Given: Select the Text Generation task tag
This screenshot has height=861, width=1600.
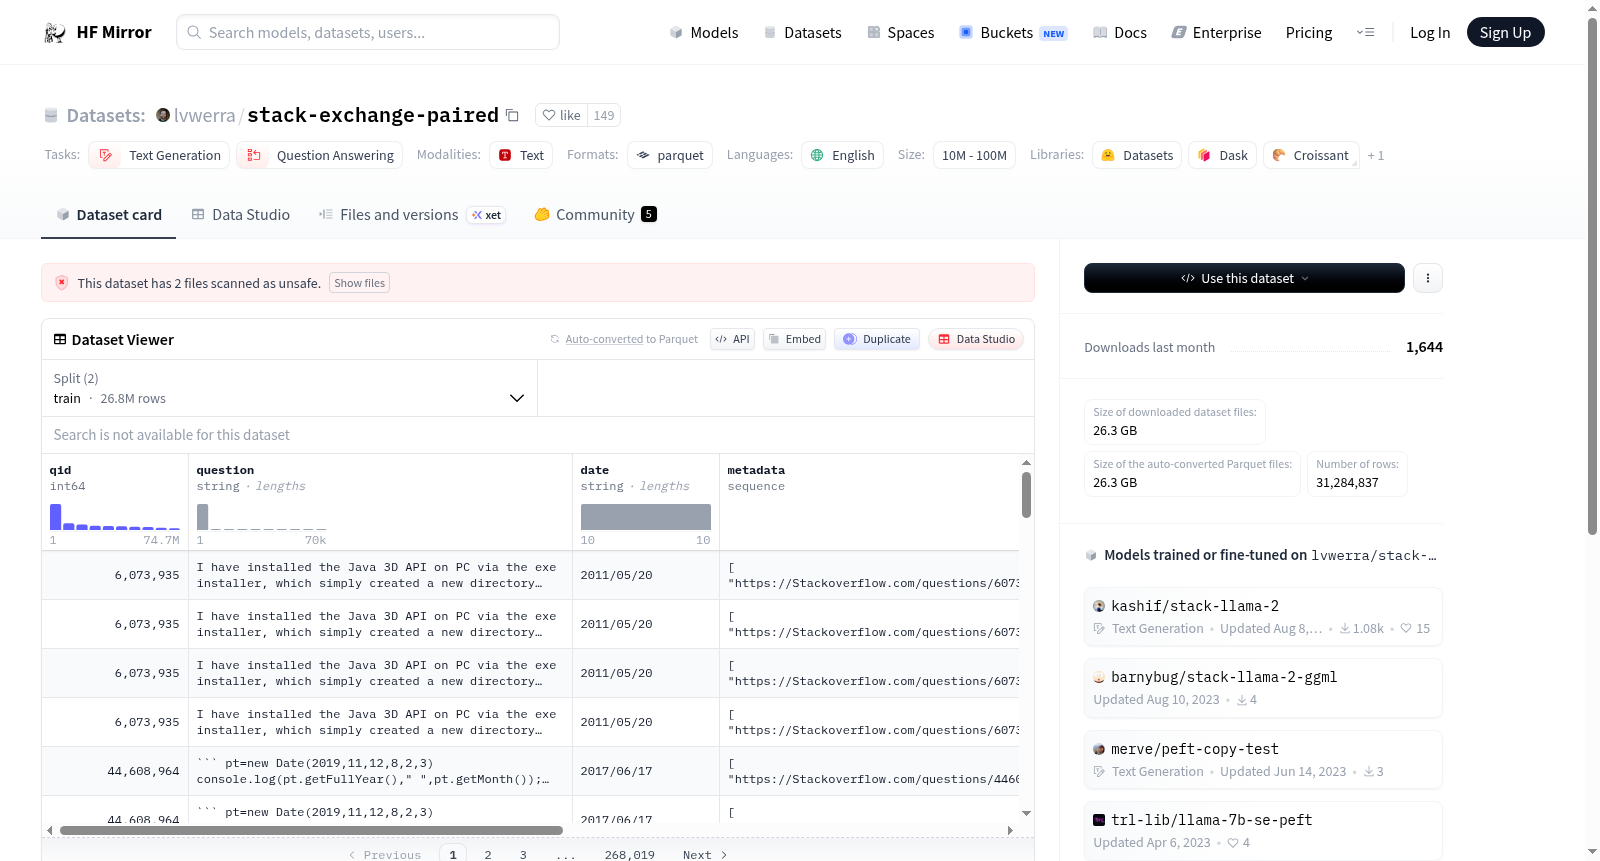Looking at the screenshot, I should (x=159, y=155).
